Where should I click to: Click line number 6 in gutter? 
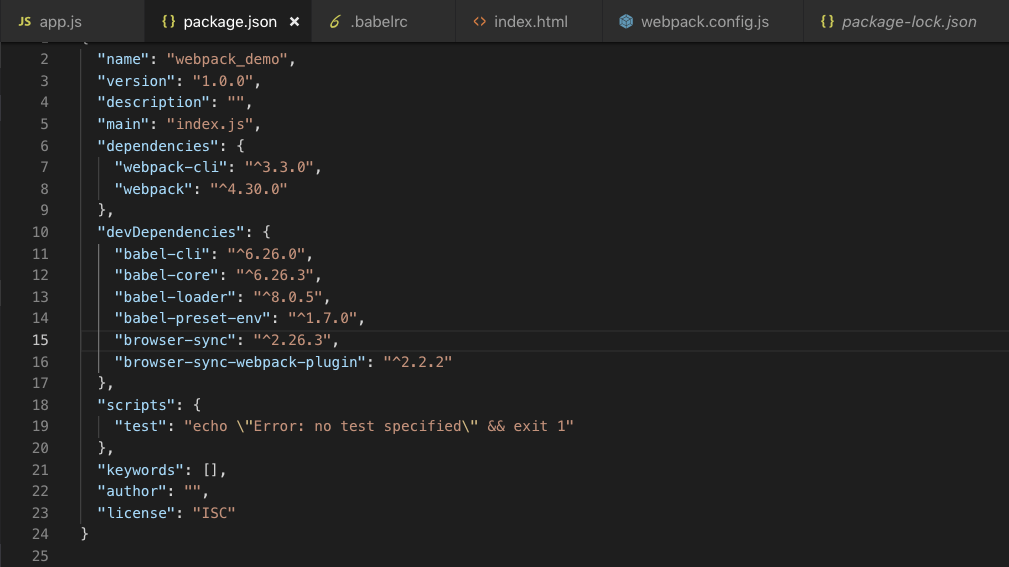[44, 146]
